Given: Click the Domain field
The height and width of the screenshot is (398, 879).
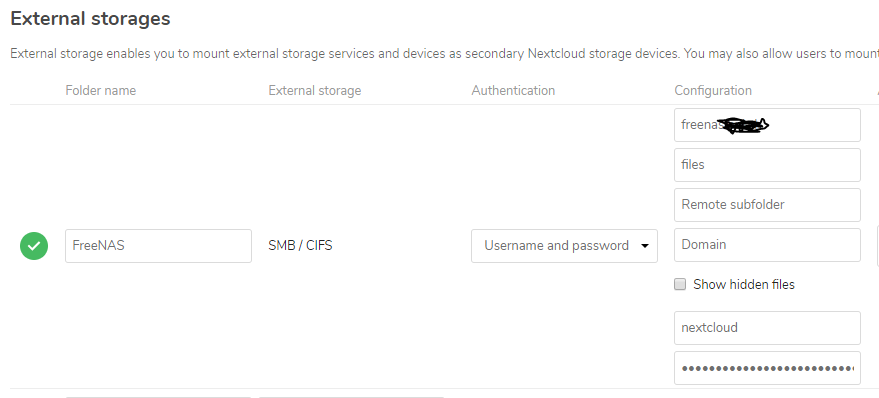Looking at the screenshot, I should tap(767, 244).
